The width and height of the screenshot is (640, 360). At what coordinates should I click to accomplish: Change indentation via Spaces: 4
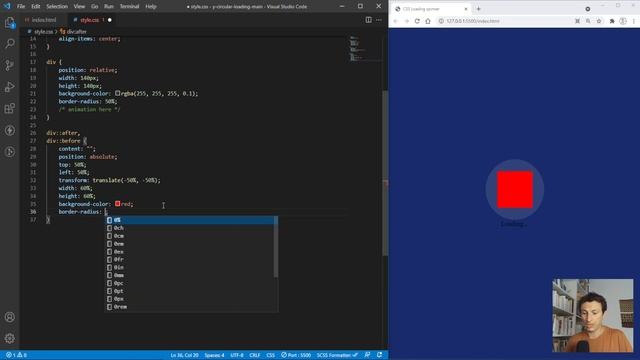[214, 355]
